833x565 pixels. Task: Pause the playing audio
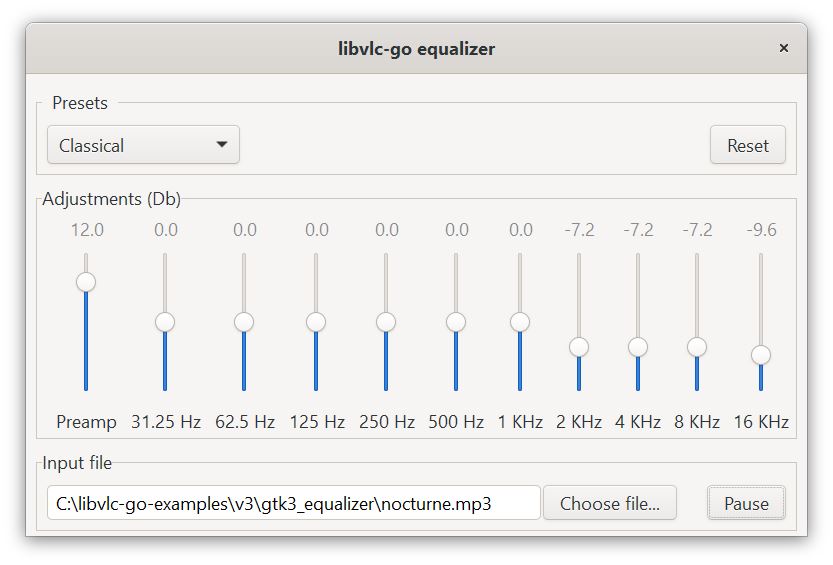click(x=746, y=503)
